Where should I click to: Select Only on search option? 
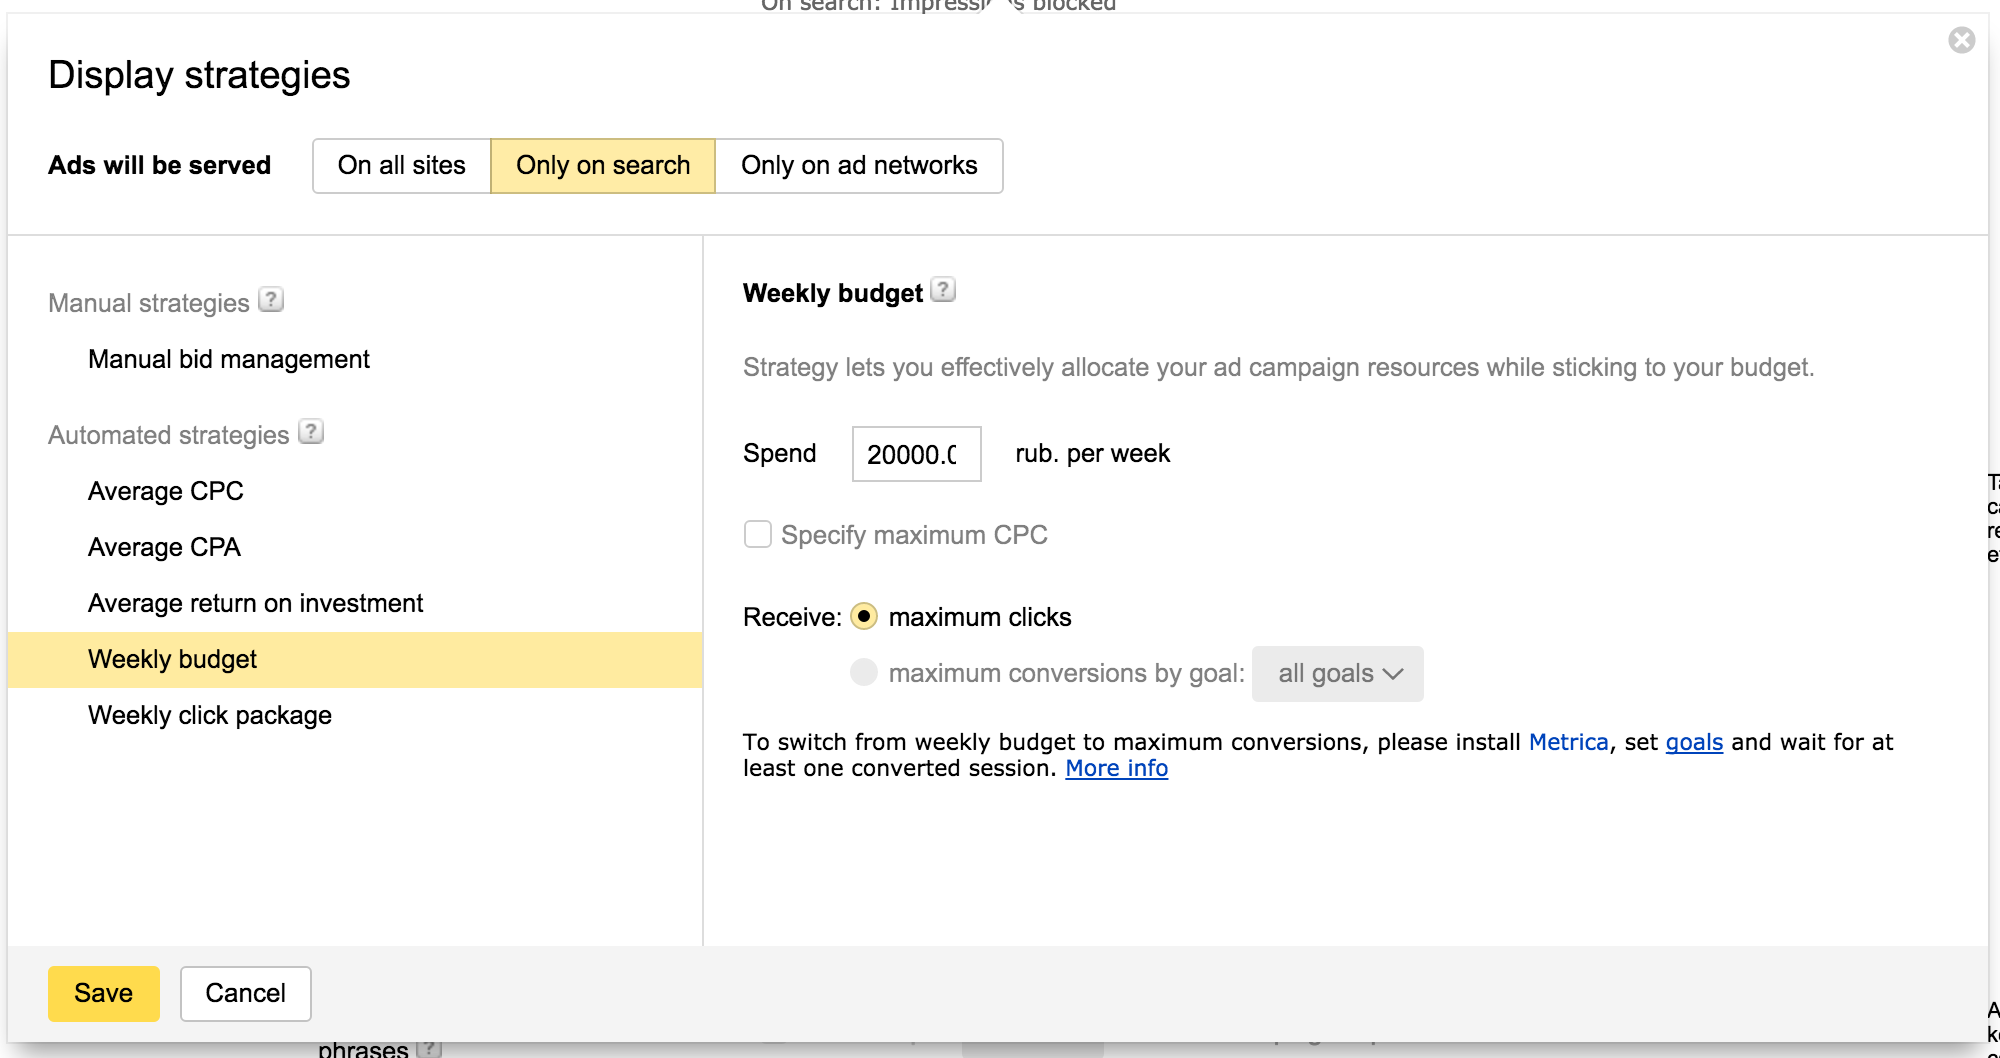coord(603,166)
